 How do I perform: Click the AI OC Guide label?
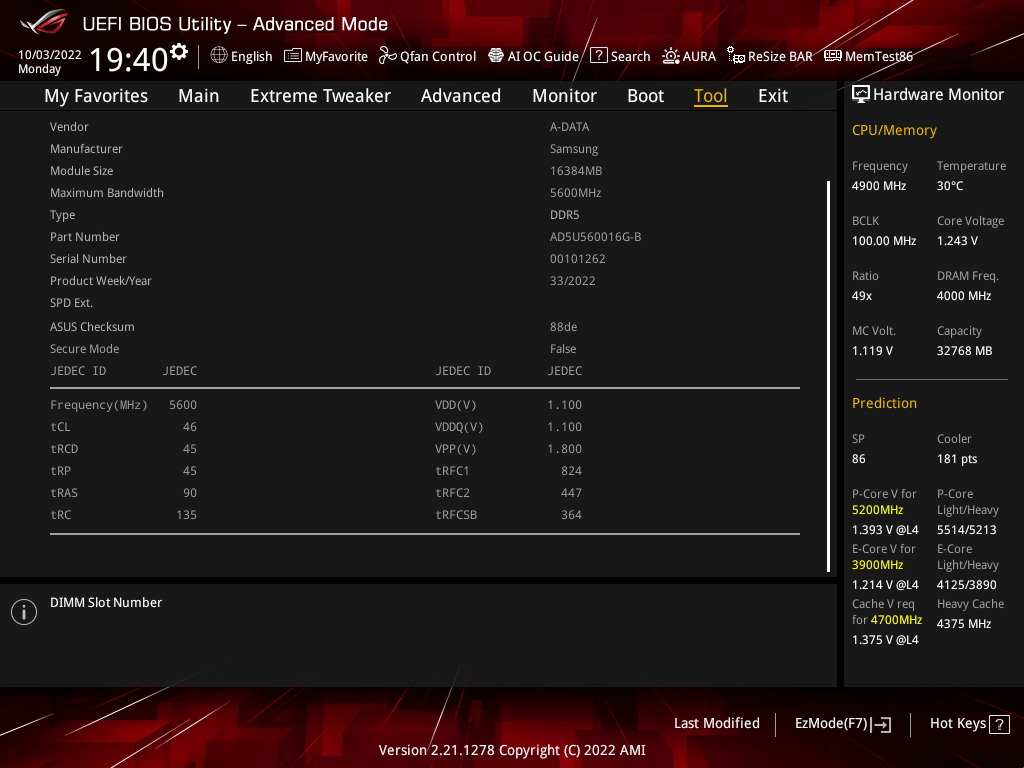pos(543,56)
